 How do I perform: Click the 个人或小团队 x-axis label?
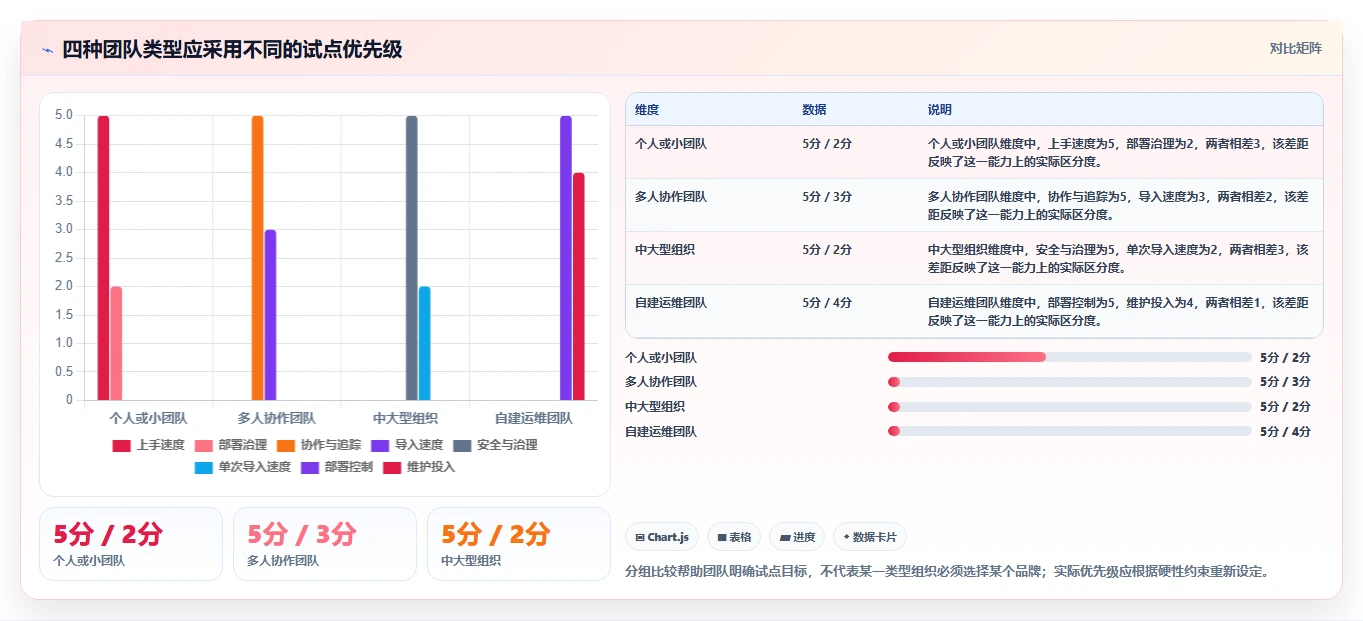click(x=148, y=418)
